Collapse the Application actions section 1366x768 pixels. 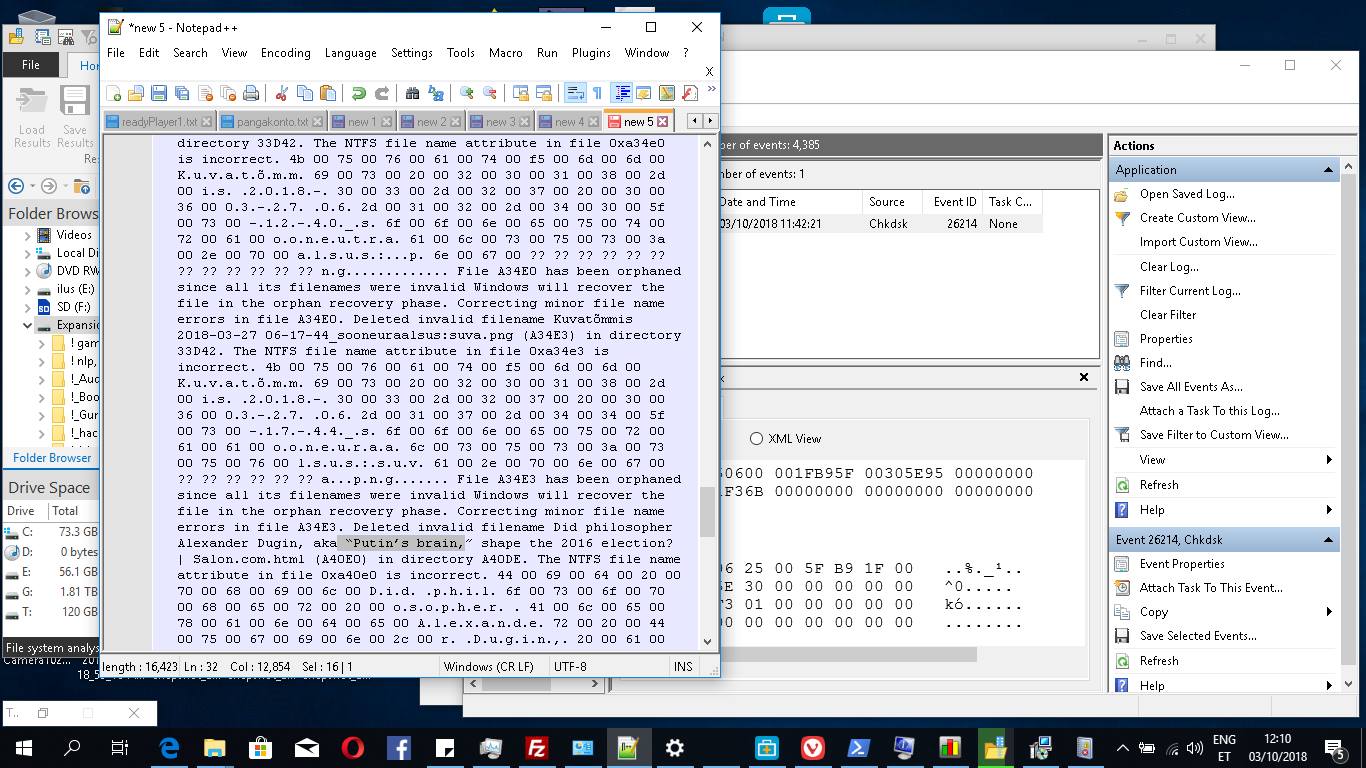1328,170
